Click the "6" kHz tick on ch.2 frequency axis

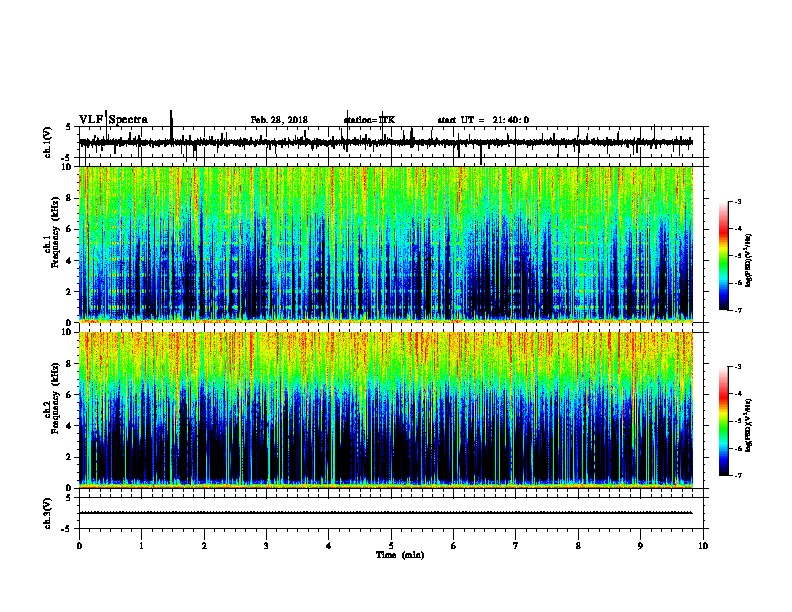click(x=70, y=395)
